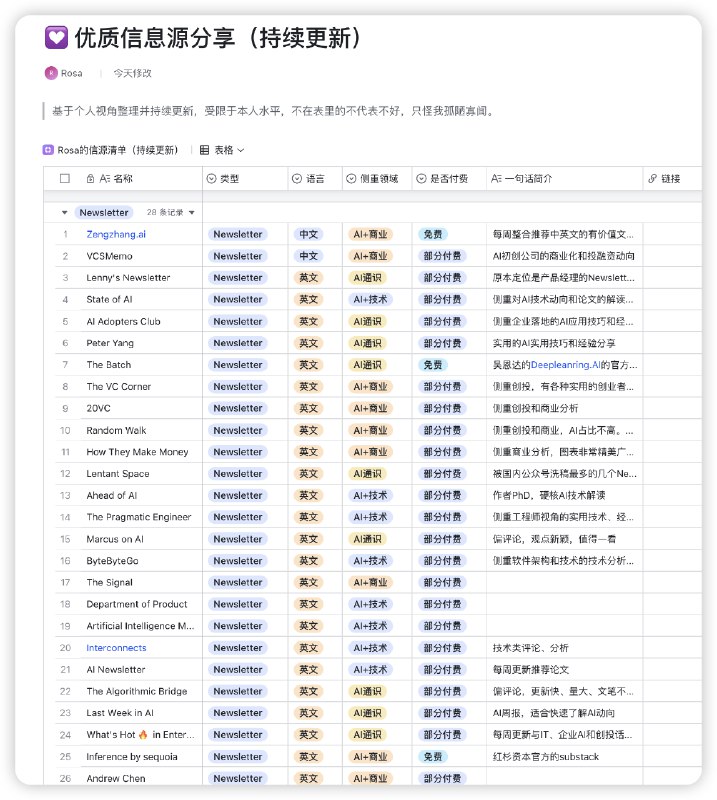Click the purple table source icon

click(48, 150)
